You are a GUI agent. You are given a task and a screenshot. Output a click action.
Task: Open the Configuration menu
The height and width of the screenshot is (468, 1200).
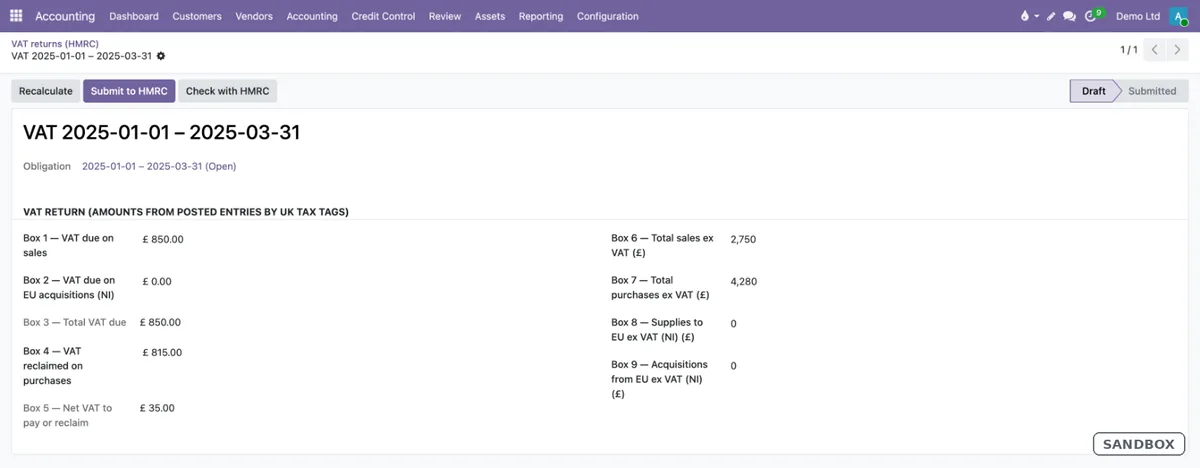(x=608, y=16)
